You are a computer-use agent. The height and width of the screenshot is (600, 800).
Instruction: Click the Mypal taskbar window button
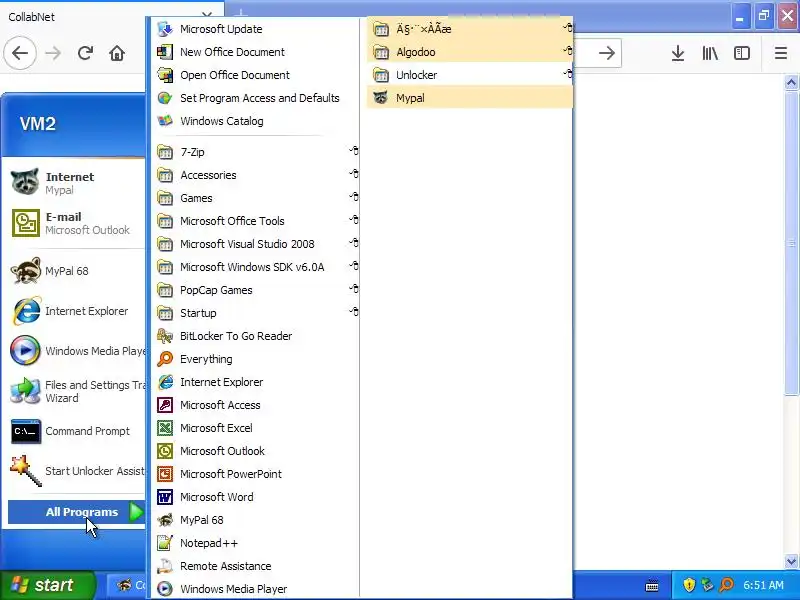[x=127, y=585]
